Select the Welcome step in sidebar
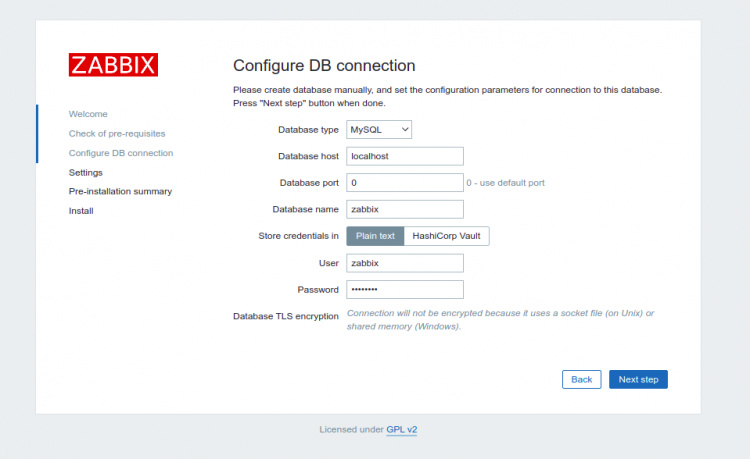Viewport: 750px width, 459px height. tap(88, 114)
